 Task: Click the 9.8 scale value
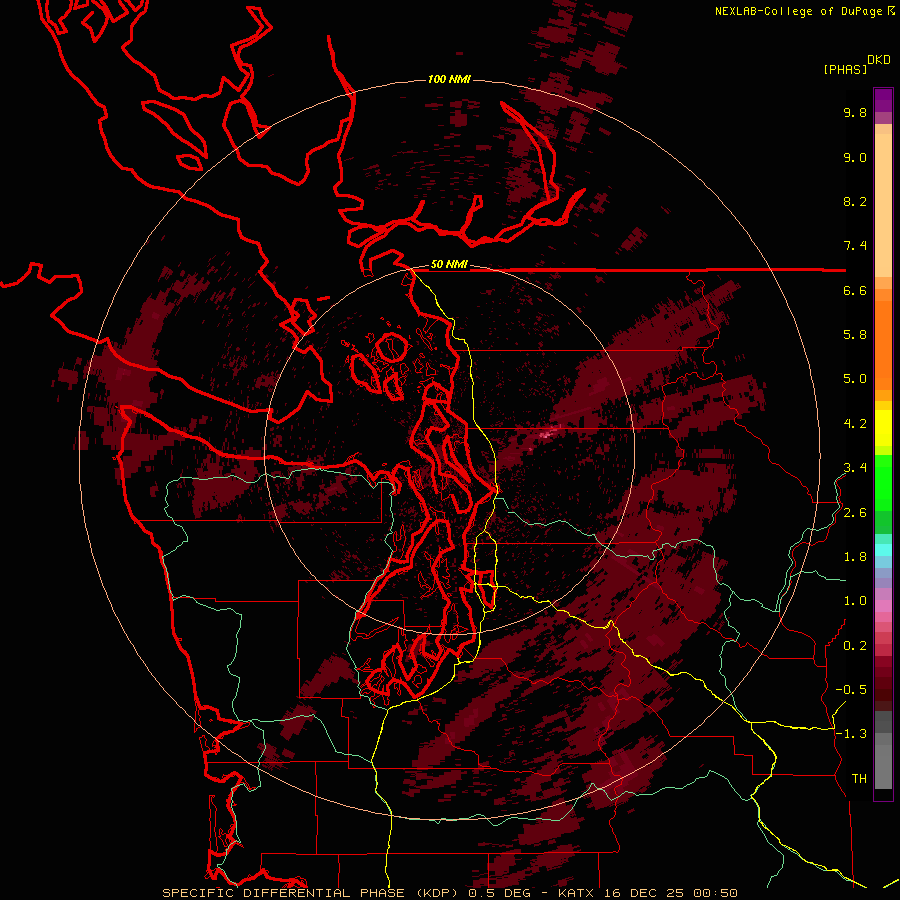855,112
